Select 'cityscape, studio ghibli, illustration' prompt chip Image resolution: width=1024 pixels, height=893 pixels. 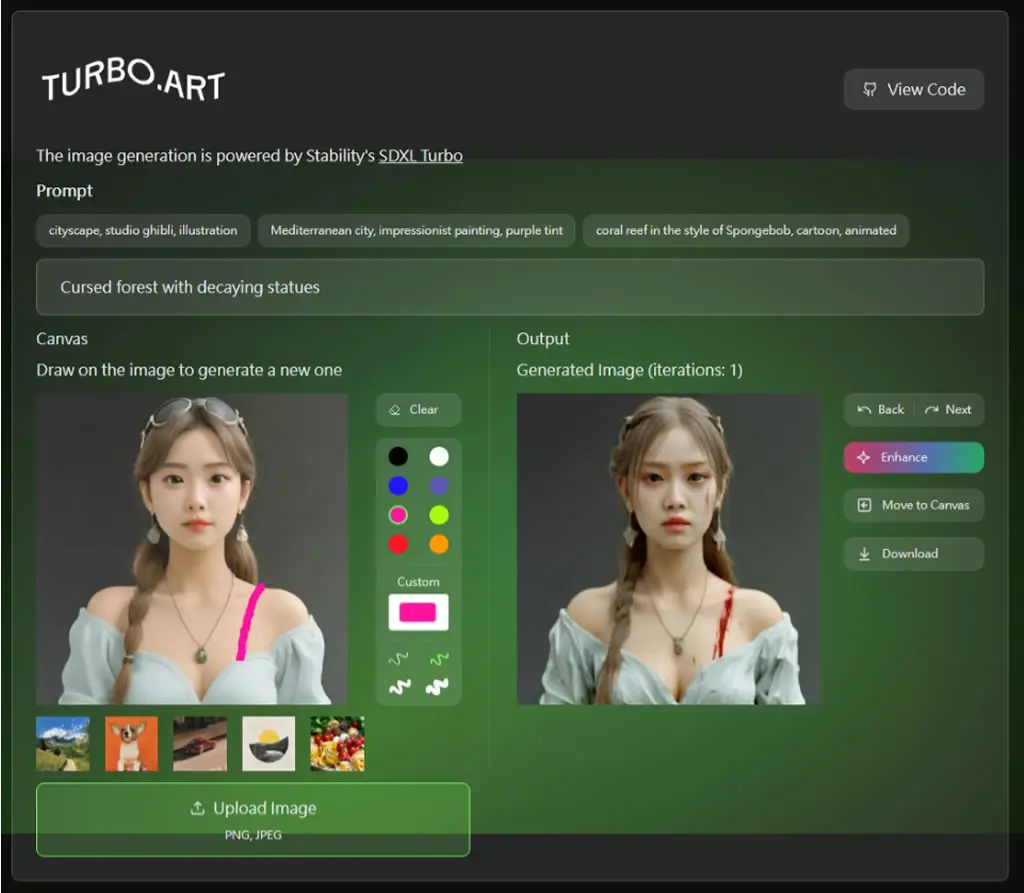143,230
